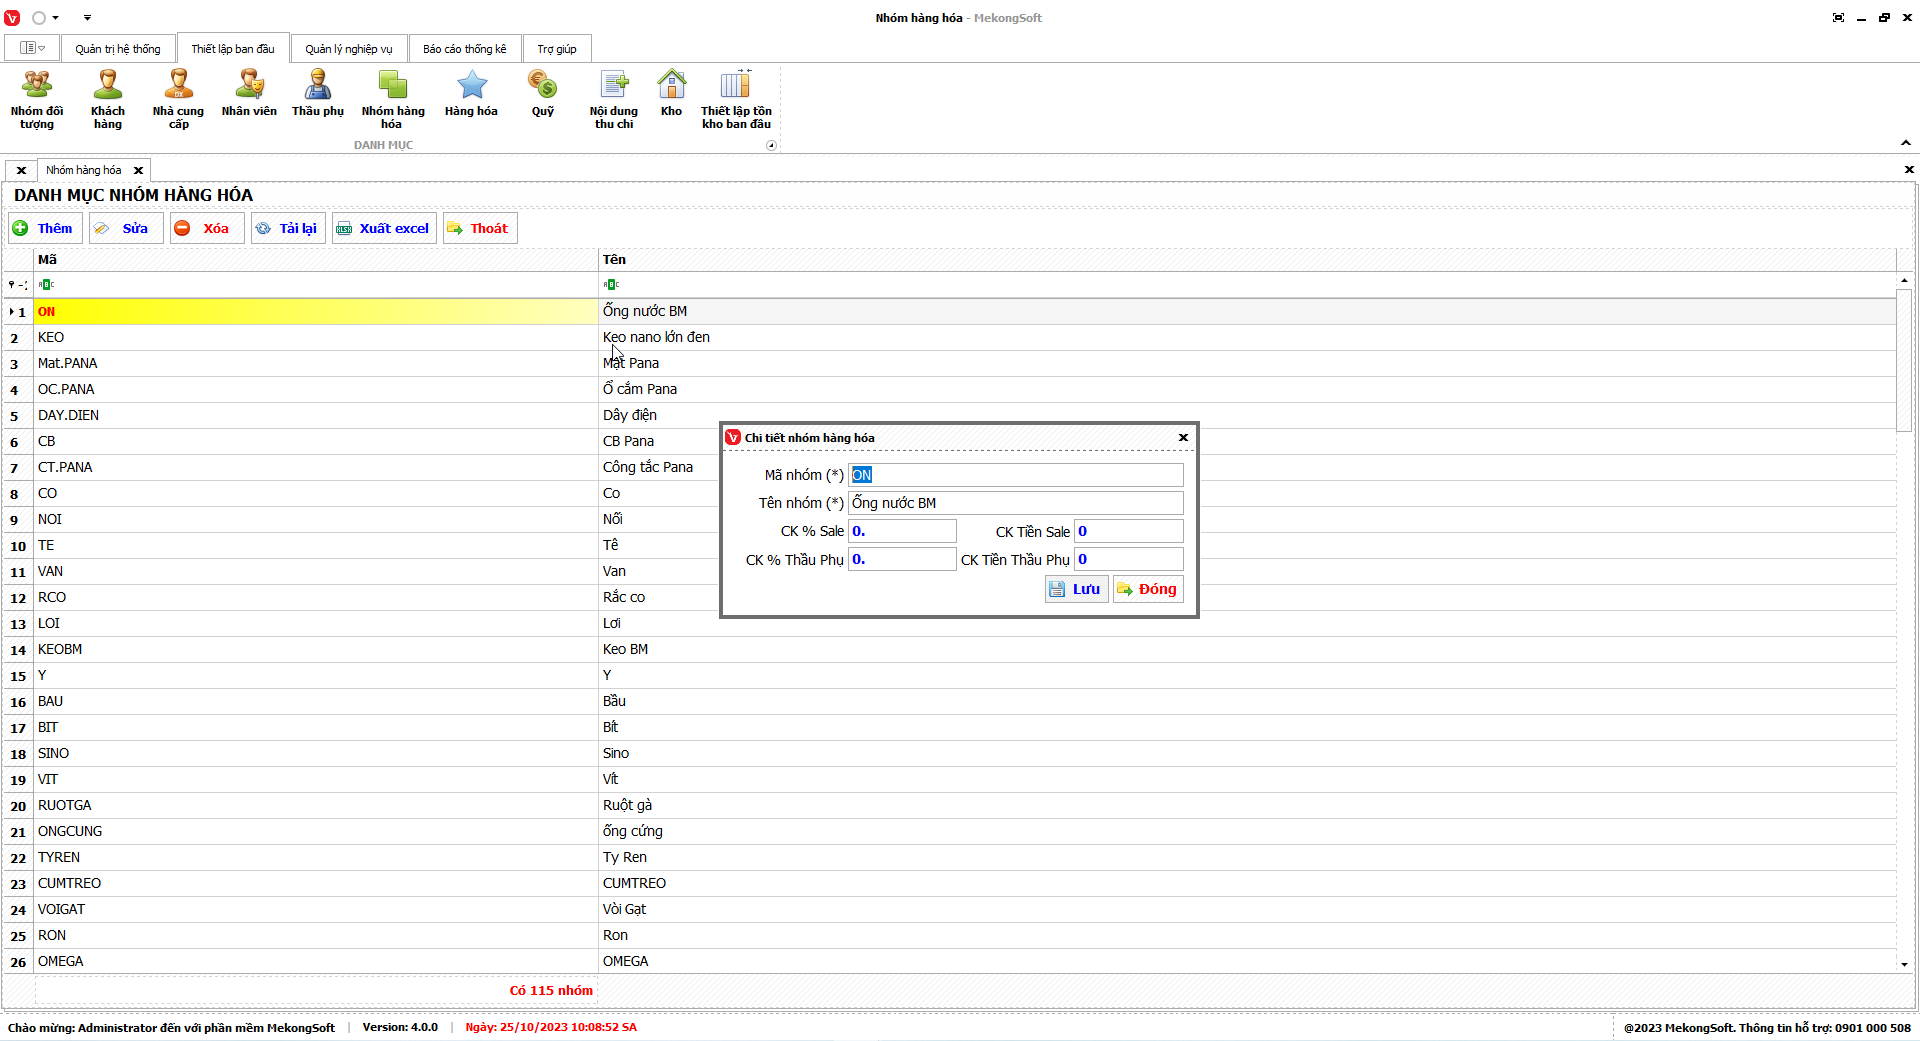Close the Nhóm hàng hóa document tab
This screenshot has height=1041, width=1920.
click(x=139, y=171)
